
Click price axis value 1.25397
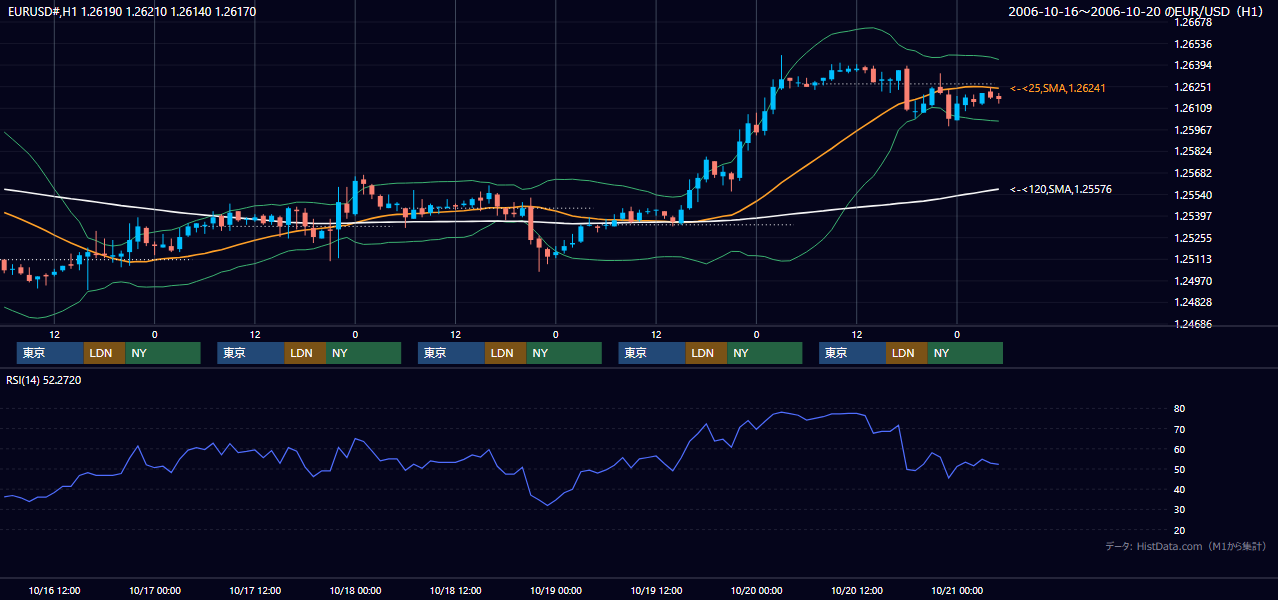[x=1193, y=216]
